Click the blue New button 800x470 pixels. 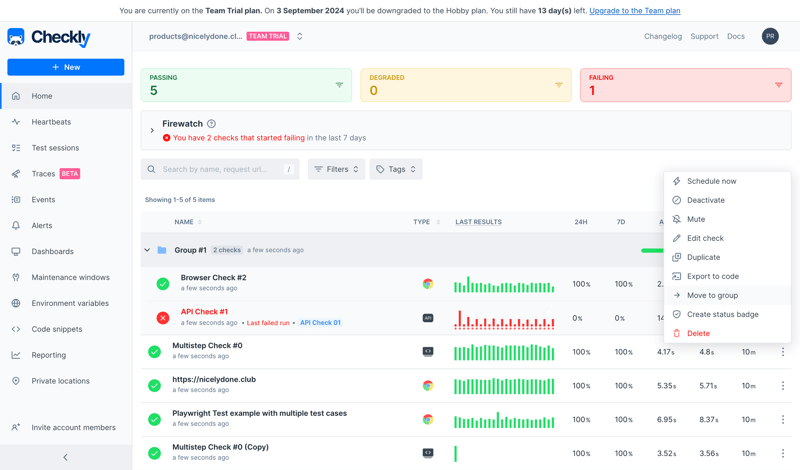(66, 67)
